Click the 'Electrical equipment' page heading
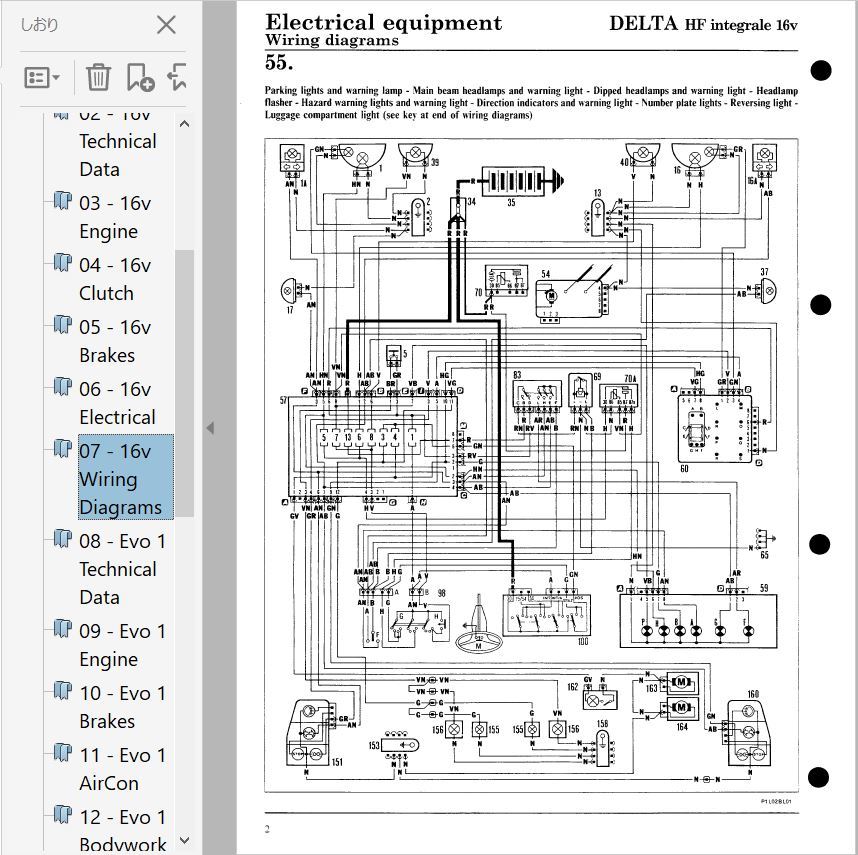 click(x=383, y=22)
